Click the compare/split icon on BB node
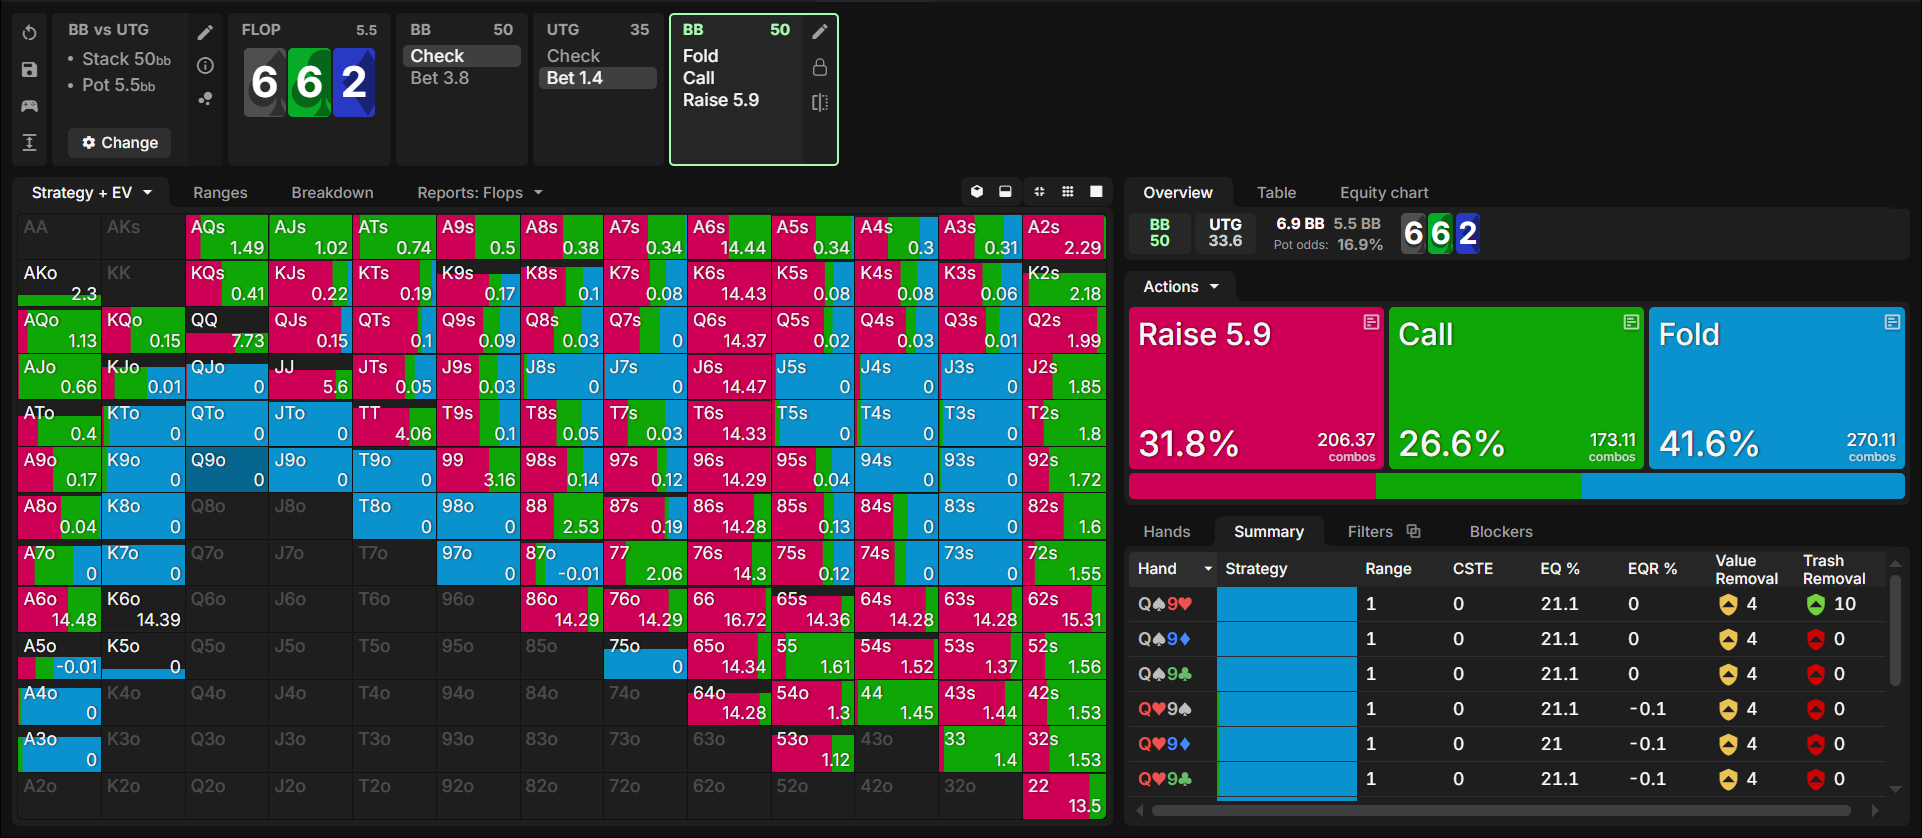Image resolution: width=1922 pixels, height=838 pixels. pyautogui.click(x=819, y=102)
